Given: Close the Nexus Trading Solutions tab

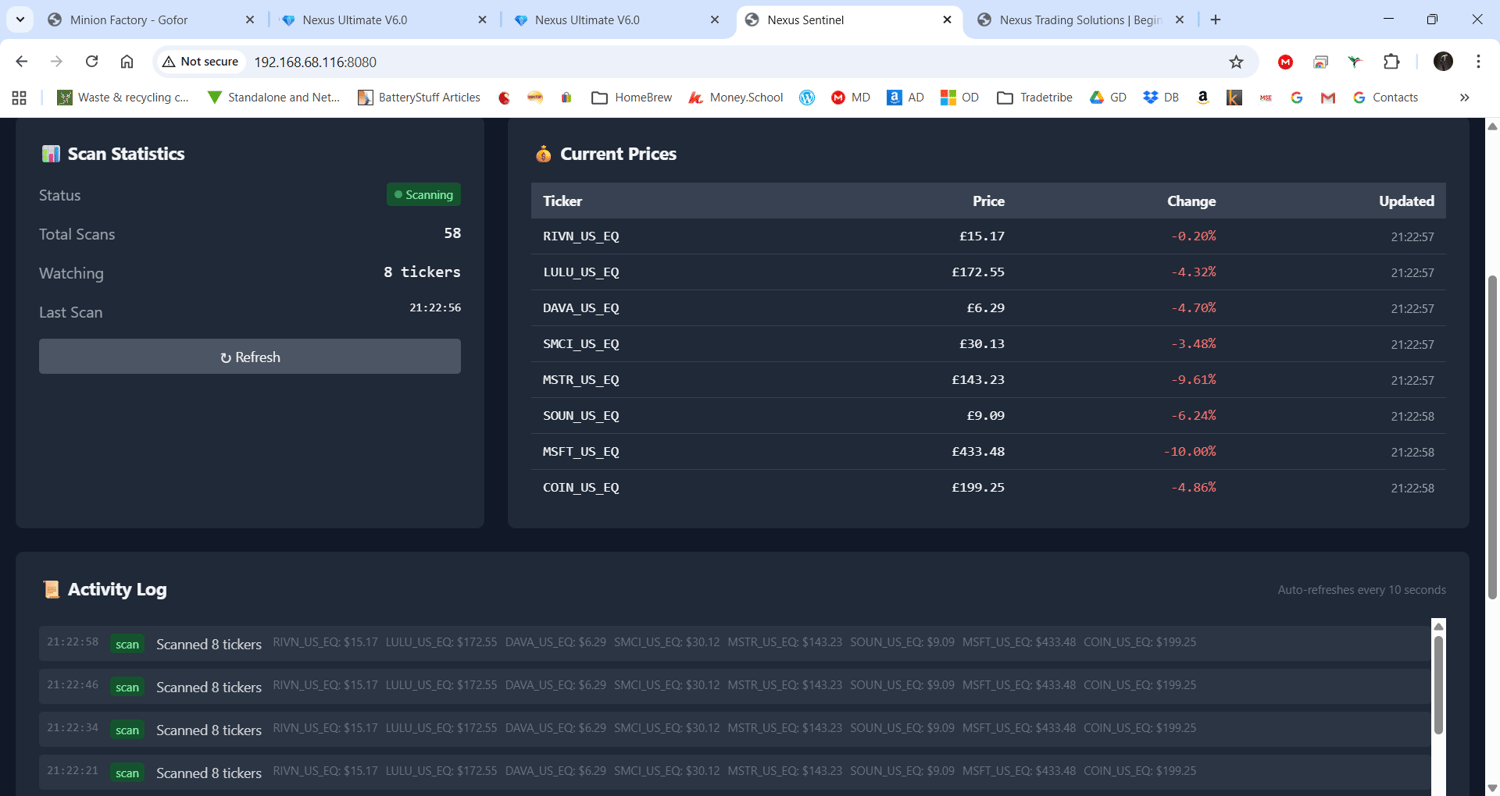Looking at the screenshot, I should [1179, 20].
